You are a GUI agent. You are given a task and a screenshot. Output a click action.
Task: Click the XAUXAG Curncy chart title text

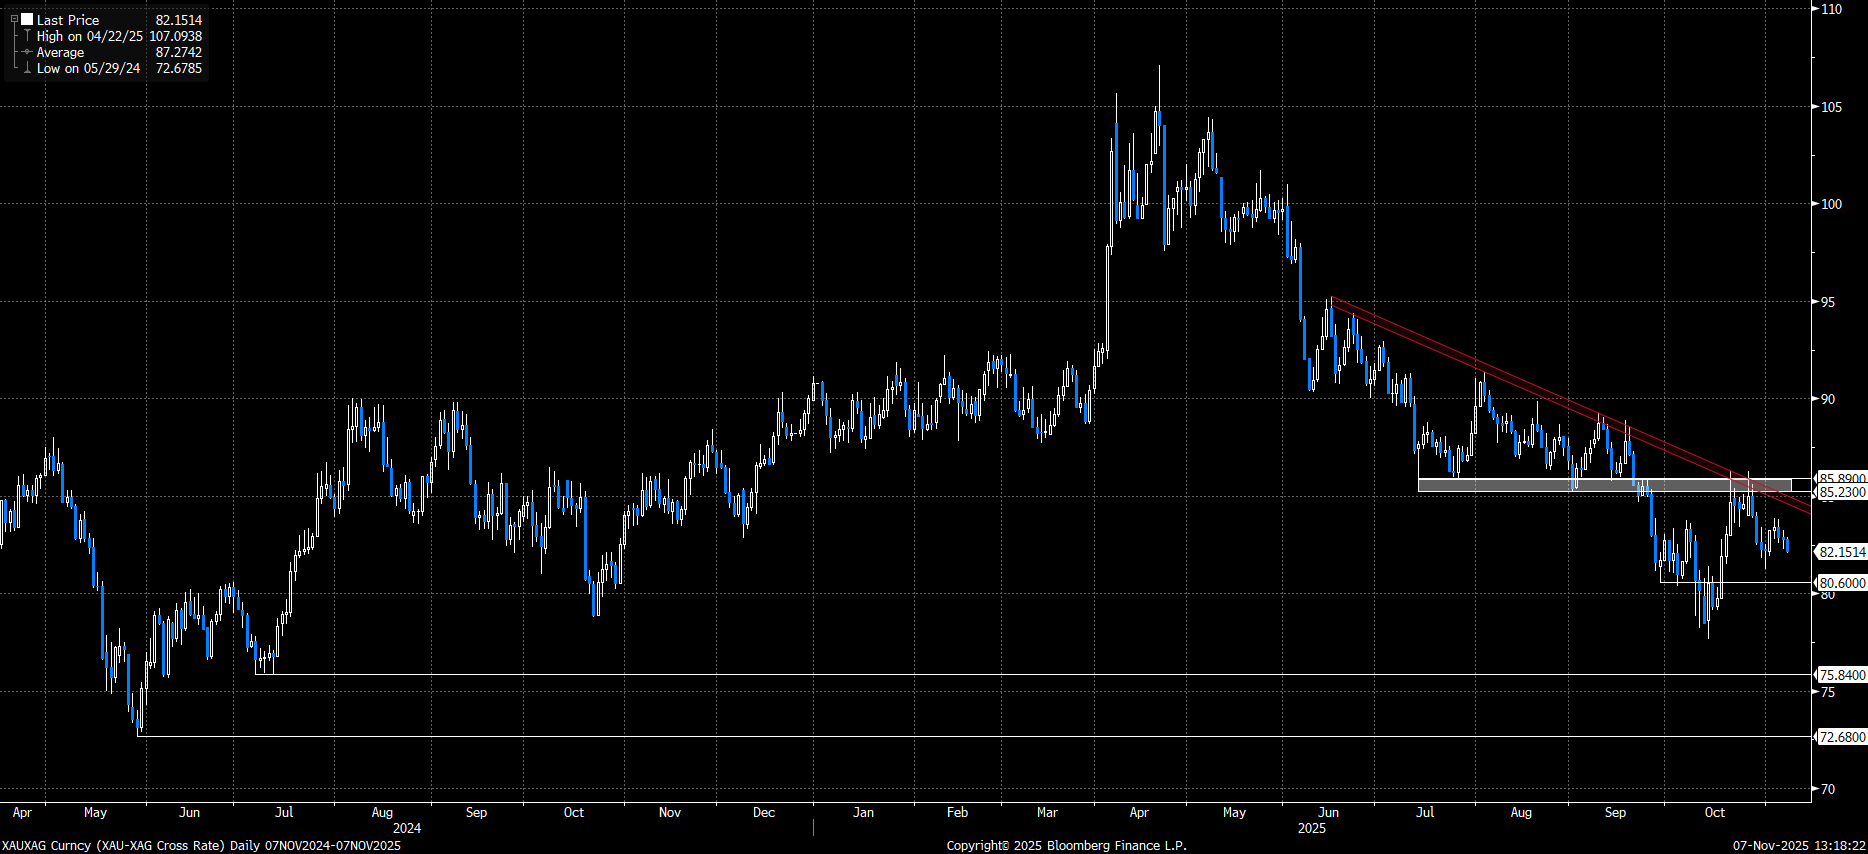(x=200, y=845)
